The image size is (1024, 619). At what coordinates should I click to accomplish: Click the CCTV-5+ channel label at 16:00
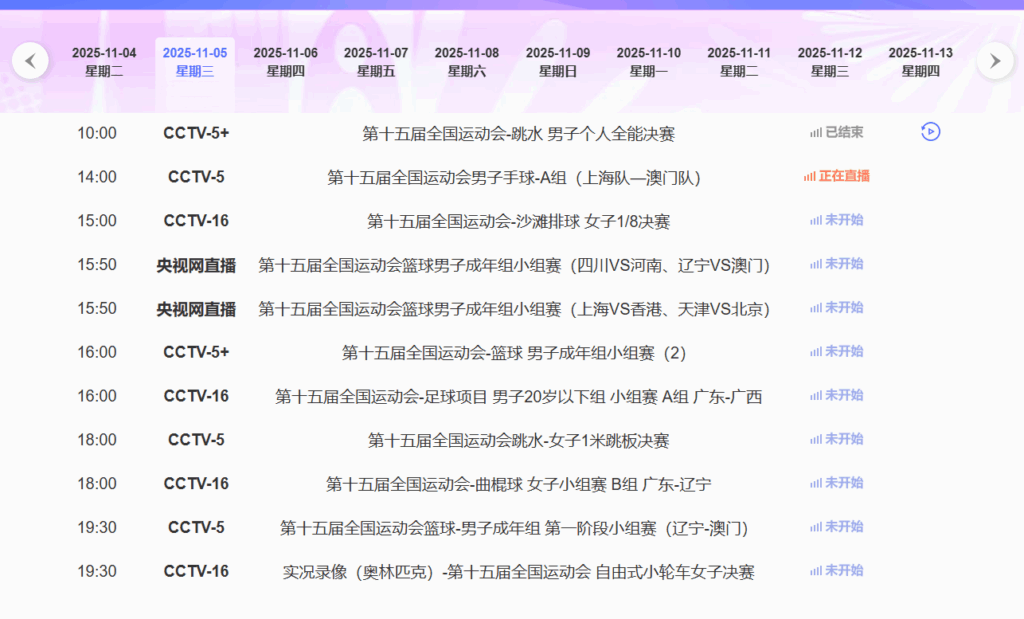coord(196,352)
